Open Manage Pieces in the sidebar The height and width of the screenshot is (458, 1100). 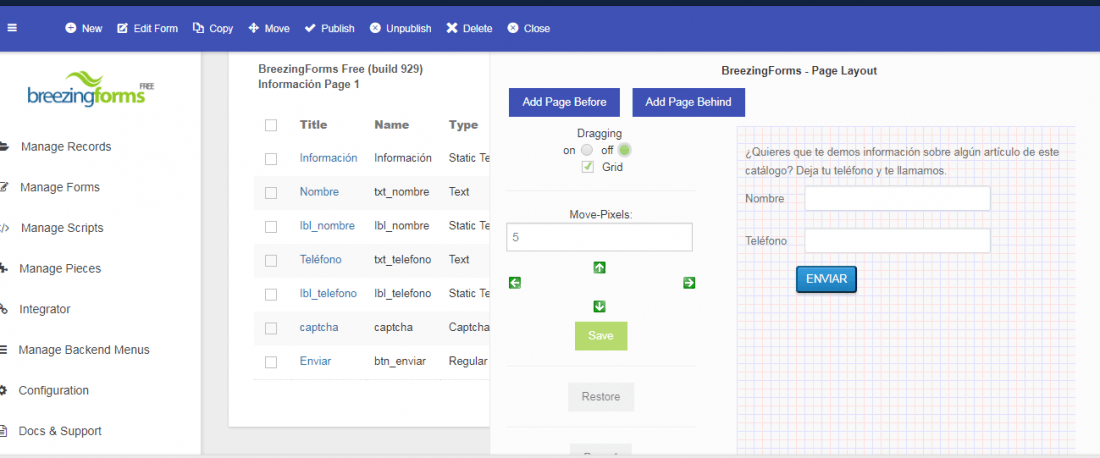[60, 269]
